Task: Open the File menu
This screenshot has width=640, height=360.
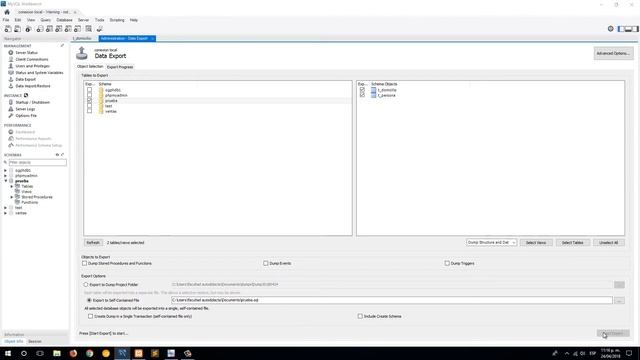Action: (x=6, y=20)
